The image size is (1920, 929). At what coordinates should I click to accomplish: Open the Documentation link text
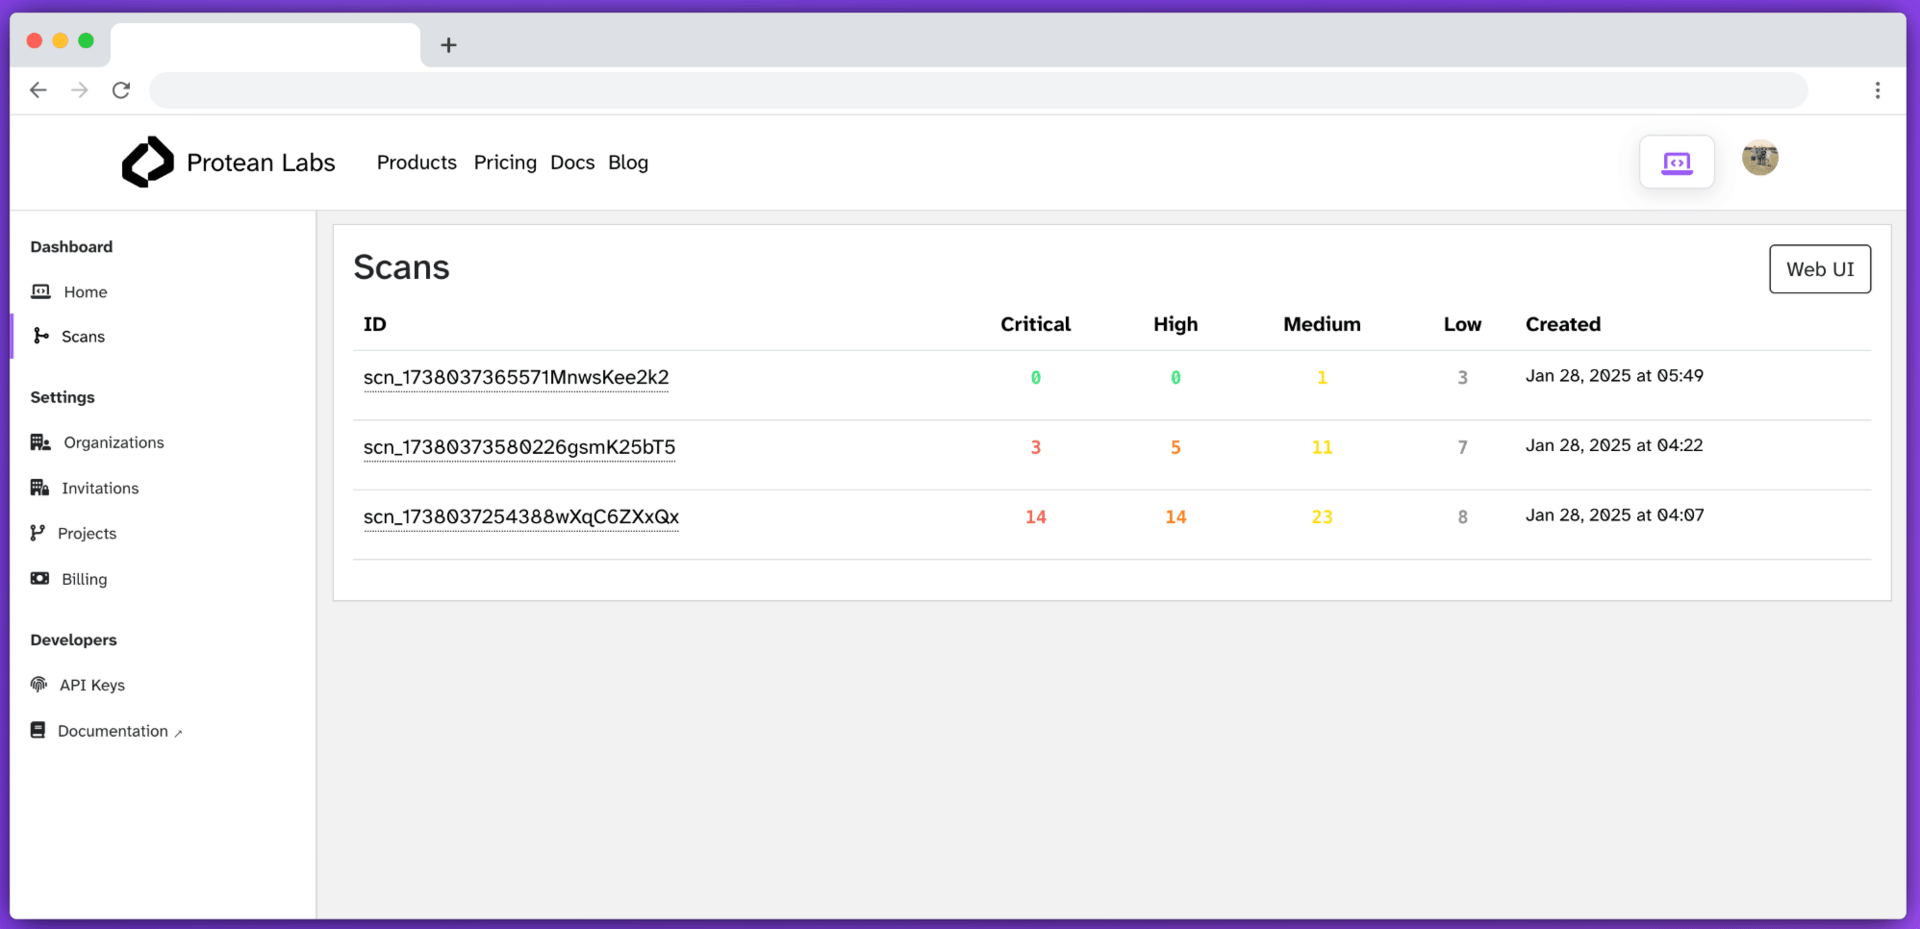[113, 731]
